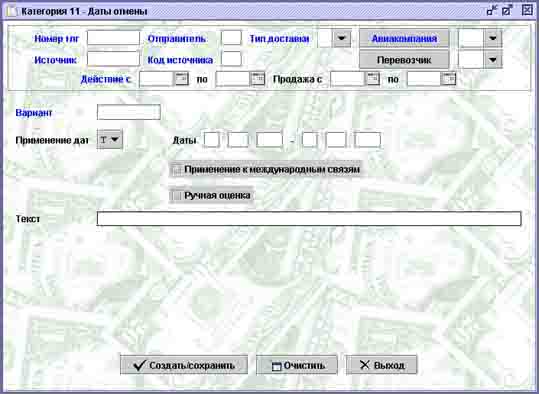The width and height of the screenshot is (539, 394).
Task: Click the Действие с date field
Action: tap(156, 79)
